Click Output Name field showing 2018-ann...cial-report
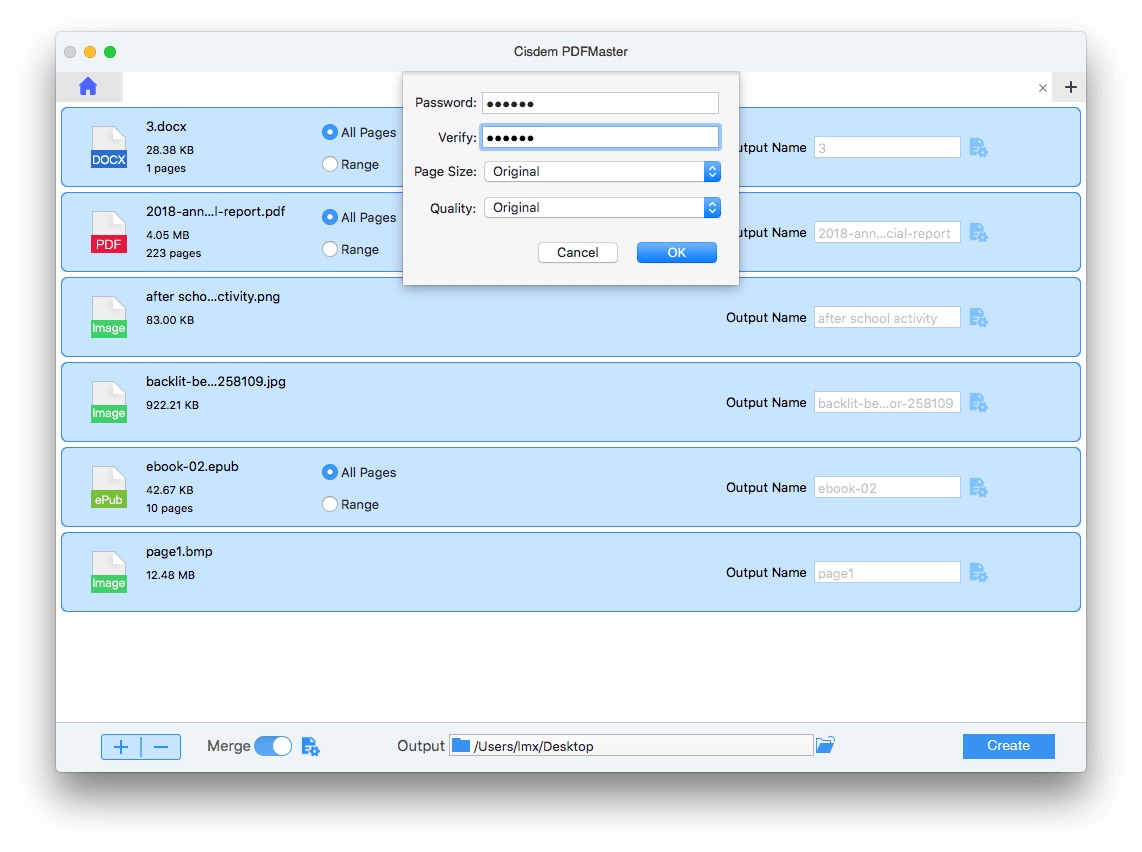The width and height of the screenshot is (1142, 852). pos(887,233)
